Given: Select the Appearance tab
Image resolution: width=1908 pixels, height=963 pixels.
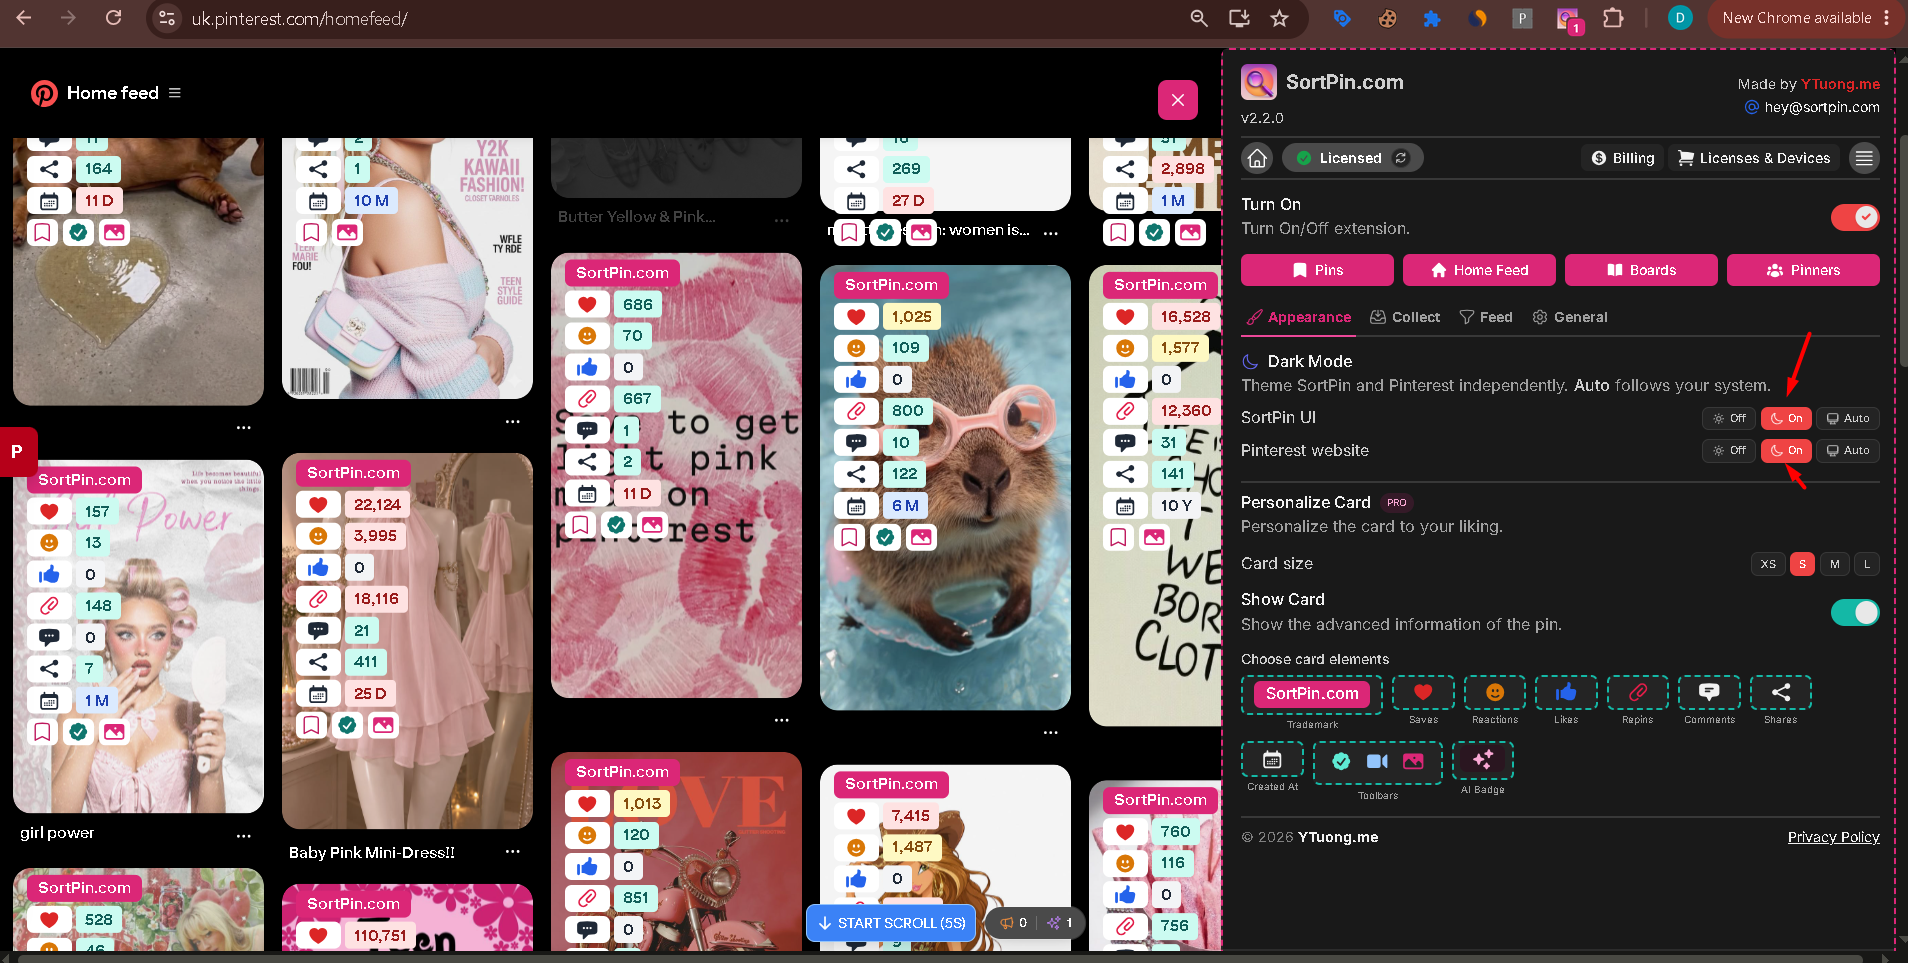Looking at the screenshot, I should [1298, 317].
